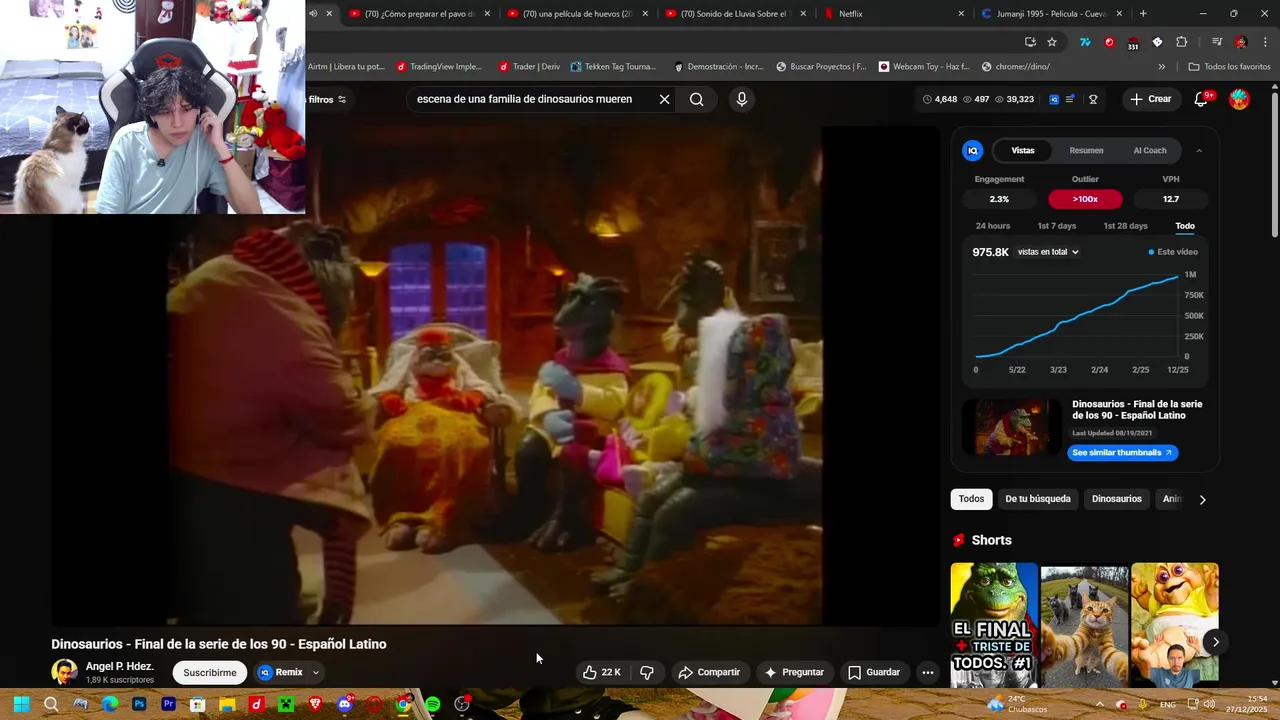Screen dimensions: 1280x720
Task: Open media controls icon in Chrome toolbar
Action: click(1216, 42)
